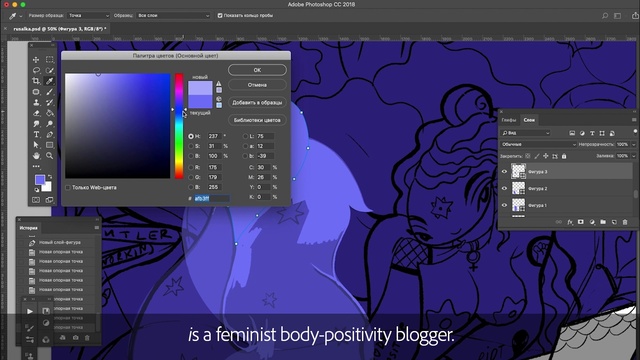The image size is (640, 360).
Task: Select the Eyedropper tool in toolbox
Action: [49, 81]
